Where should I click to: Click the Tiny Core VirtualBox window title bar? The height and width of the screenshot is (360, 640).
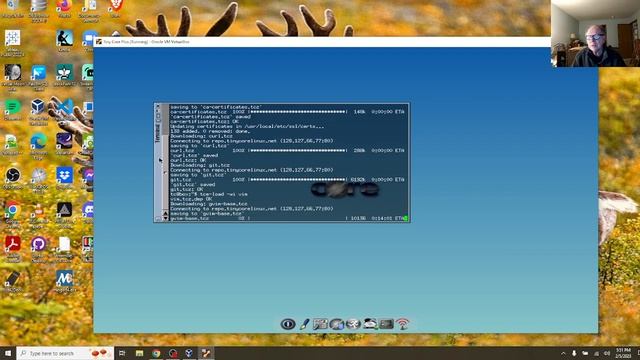(322, 42)
